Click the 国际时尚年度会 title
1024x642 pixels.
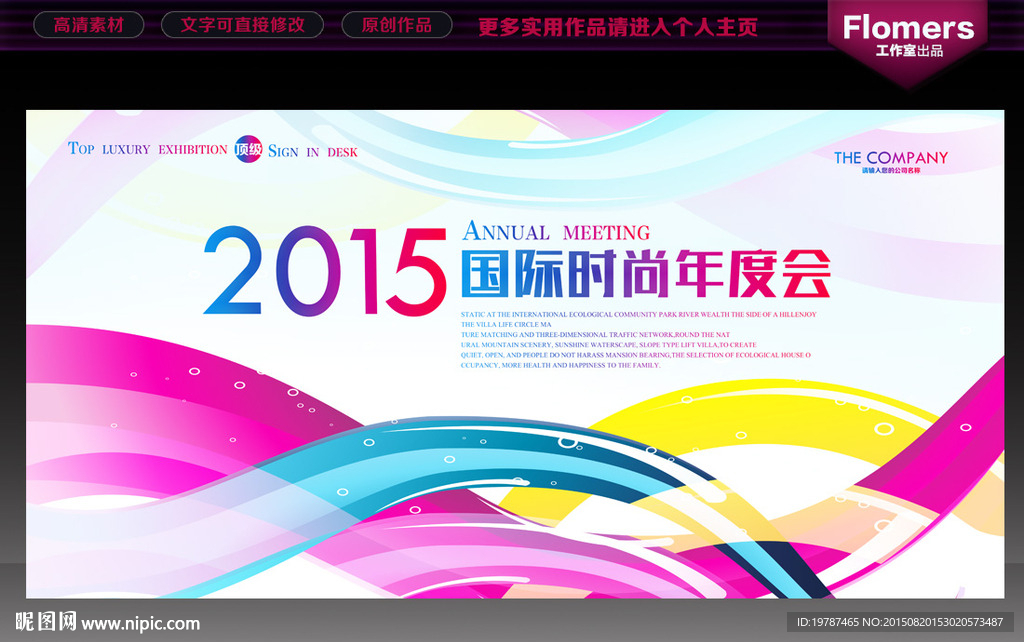pyautogui.click(x=645, y=274)
